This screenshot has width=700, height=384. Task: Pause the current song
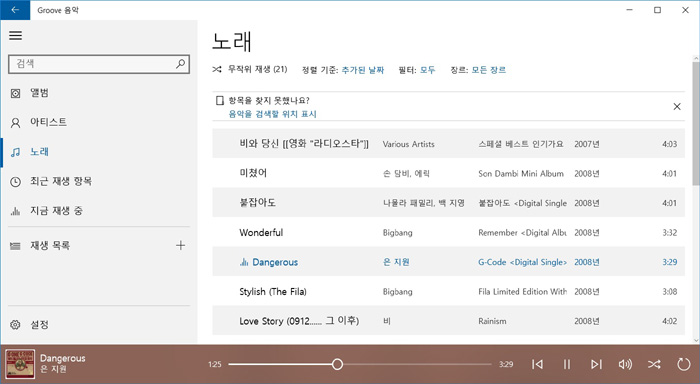pyautogui.click(x=567, y=364)
